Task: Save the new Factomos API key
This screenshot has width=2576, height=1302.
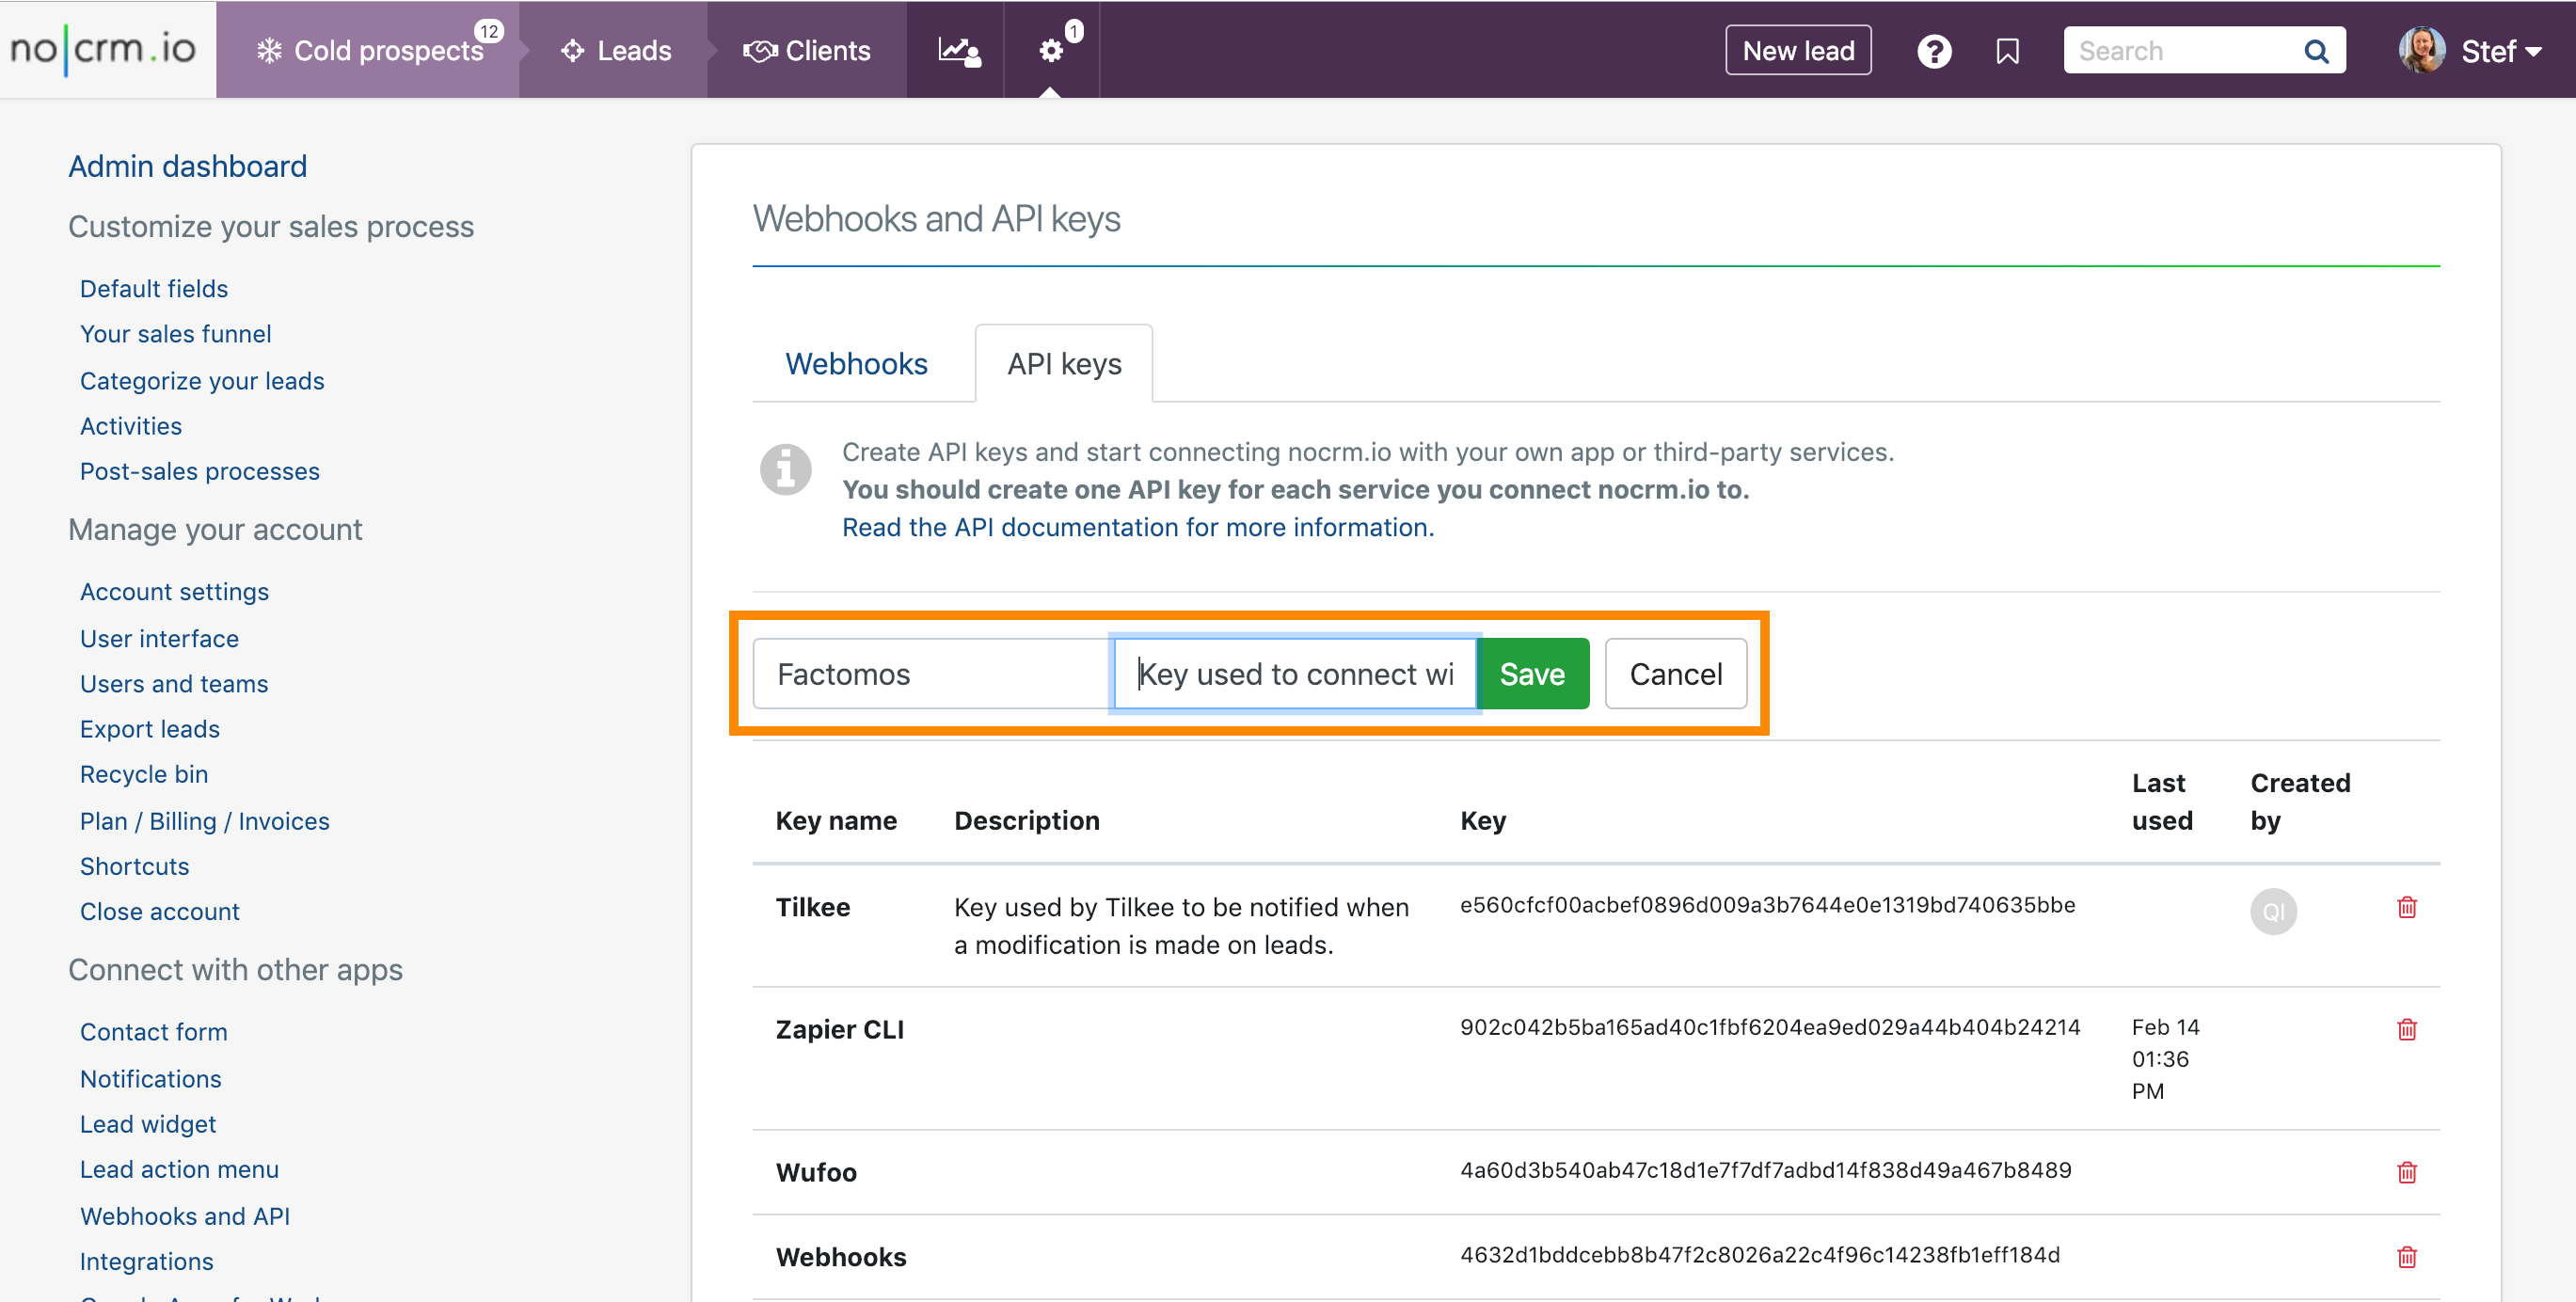Action: 1531,674
